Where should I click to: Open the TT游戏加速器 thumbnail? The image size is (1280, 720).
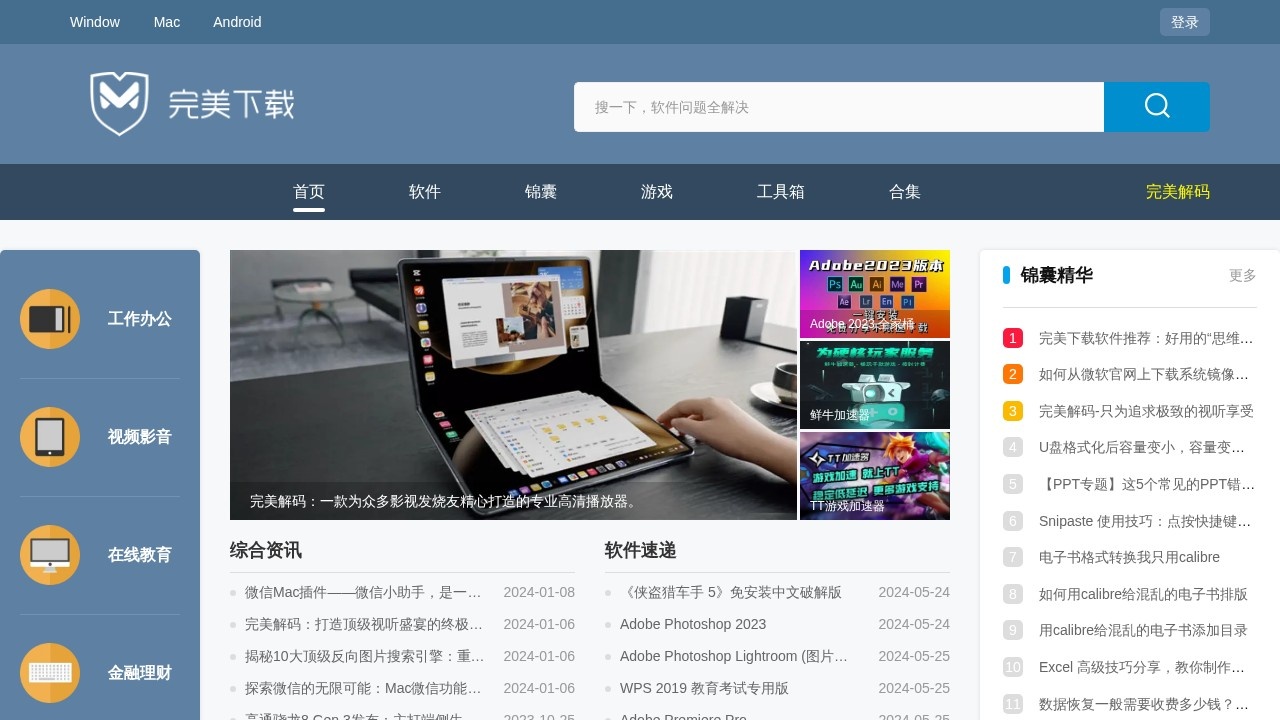[874, 476]
